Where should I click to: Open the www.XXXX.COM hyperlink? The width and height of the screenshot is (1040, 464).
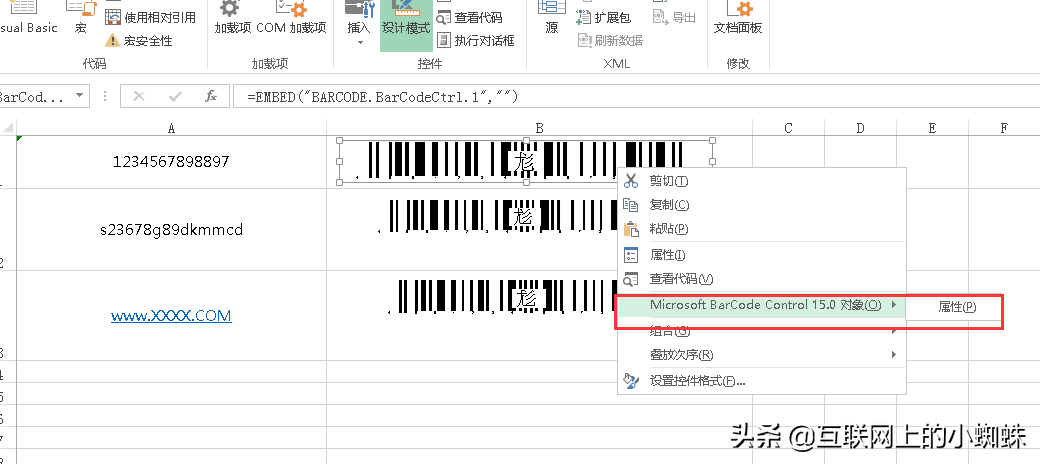click(x=171, y=316)
